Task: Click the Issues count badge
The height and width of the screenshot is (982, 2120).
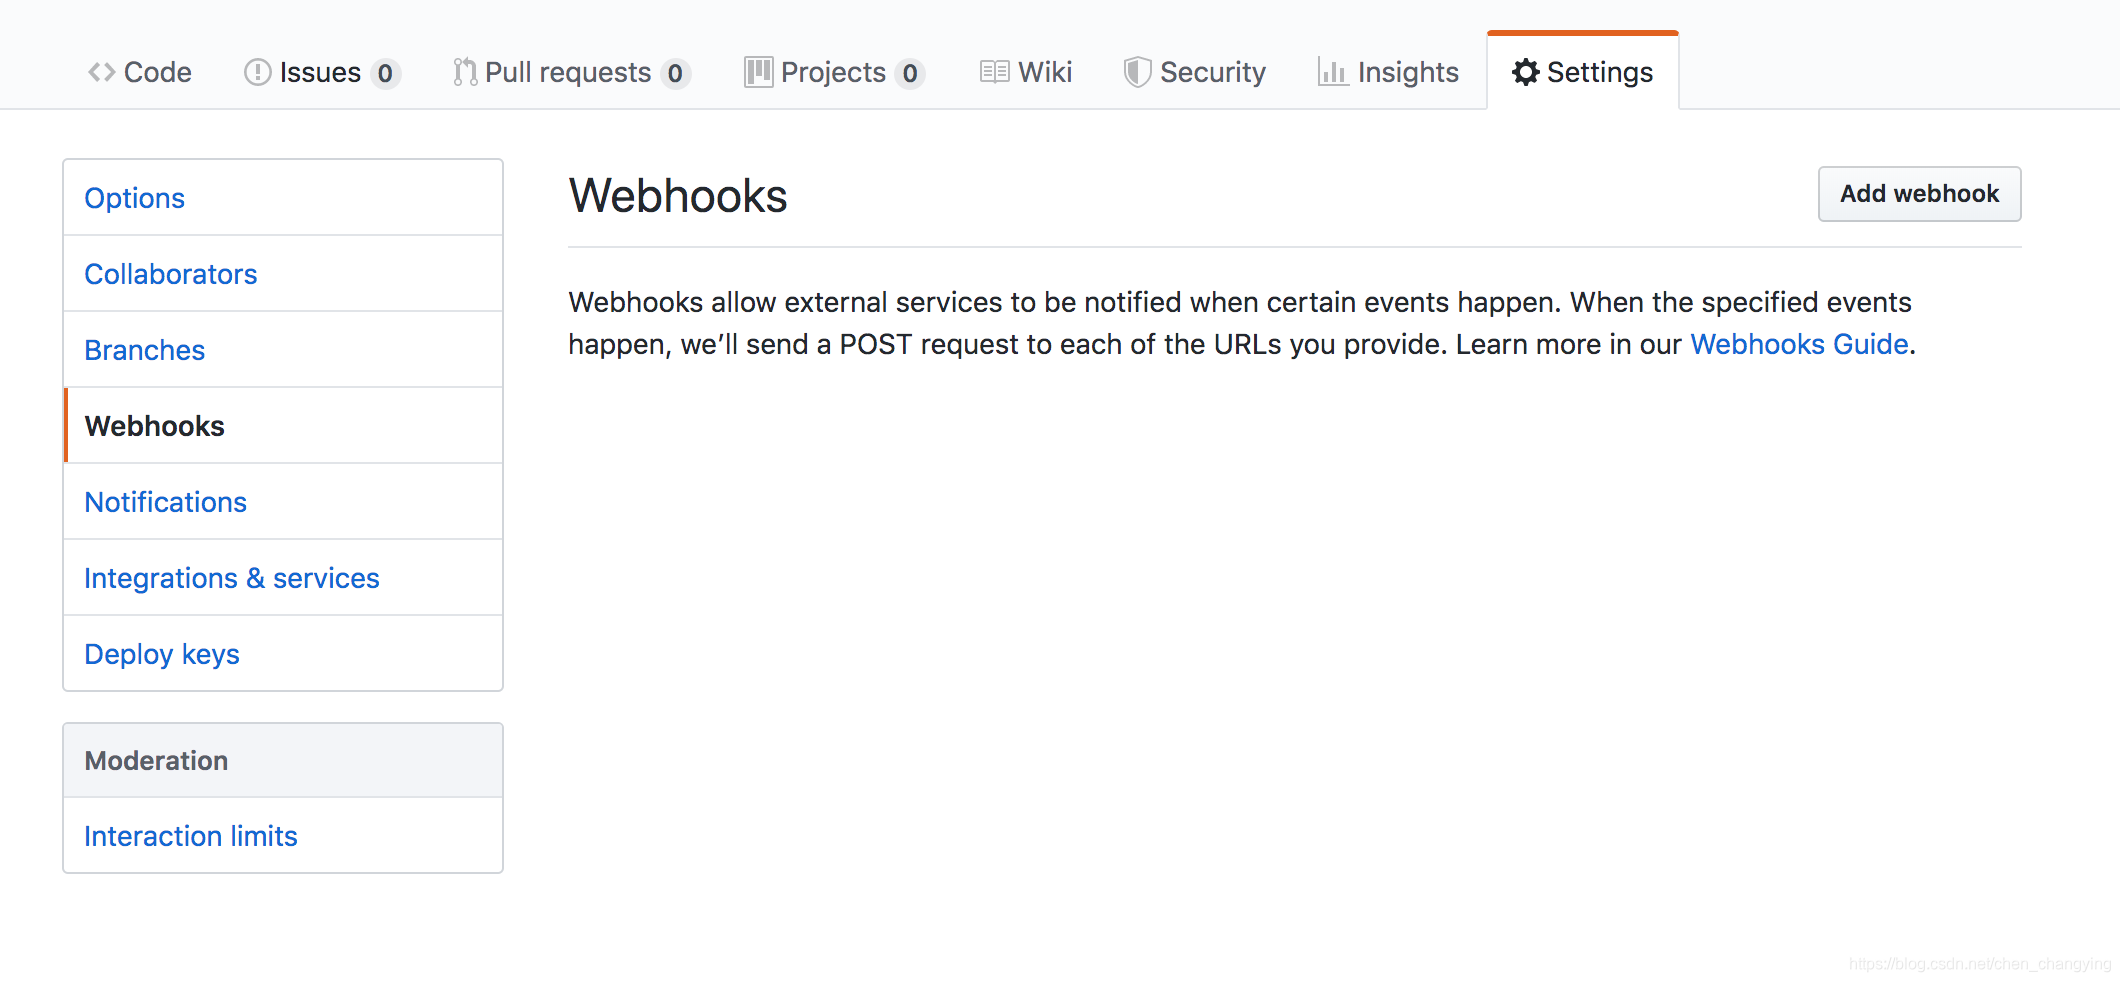Action: click(385, 73)
